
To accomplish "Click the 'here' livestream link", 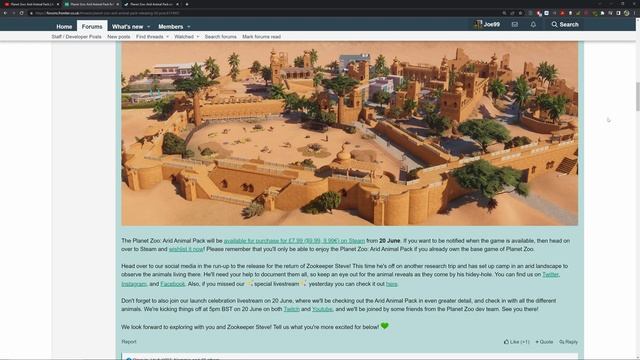I will [x=391, y=284].
